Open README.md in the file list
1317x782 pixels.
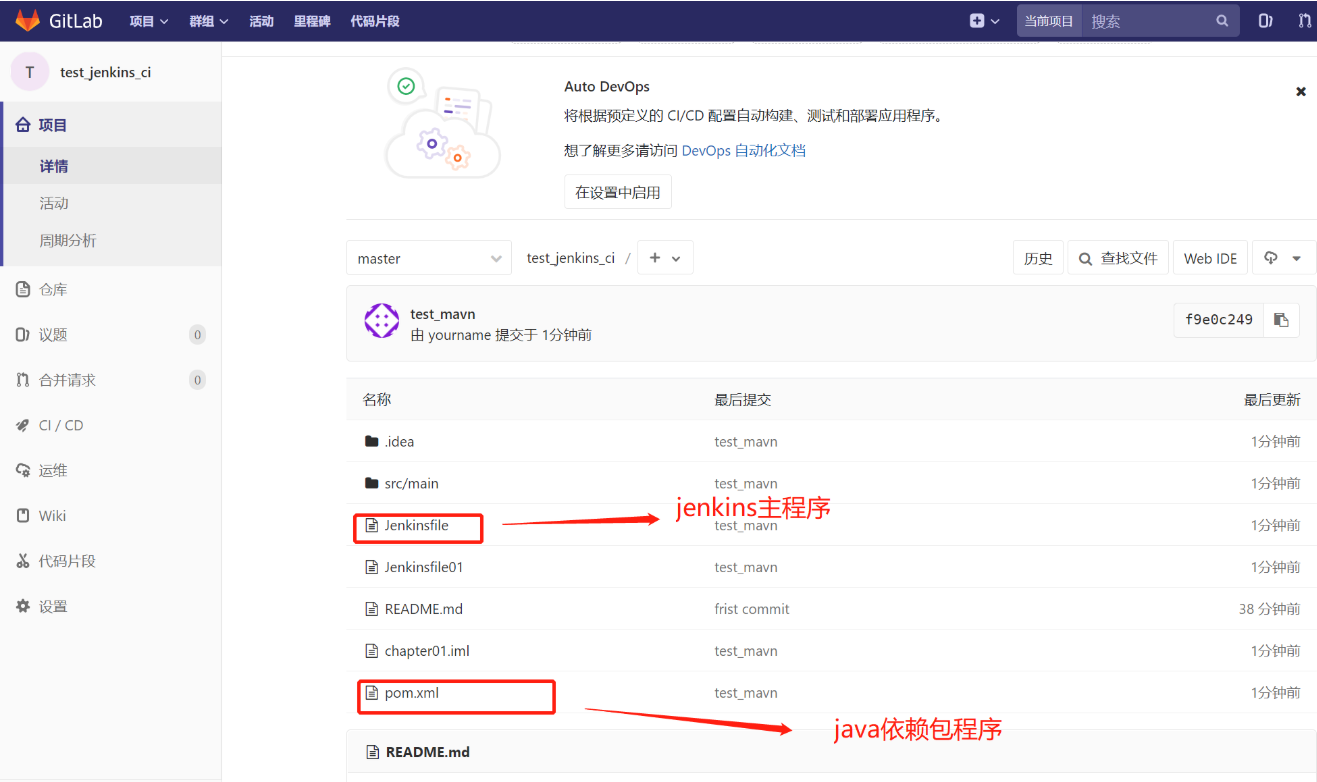tap(424, 610)
